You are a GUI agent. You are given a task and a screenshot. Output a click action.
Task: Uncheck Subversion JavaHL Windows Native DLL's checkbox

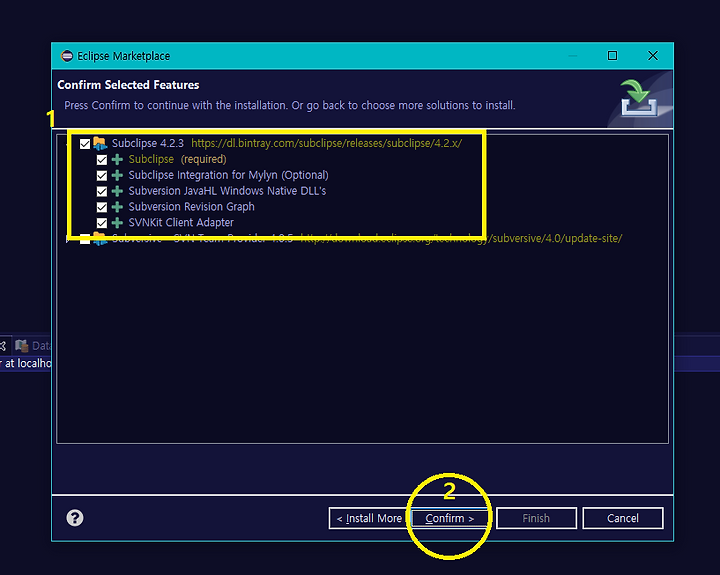pyautogui.click(x=101, y=192)
